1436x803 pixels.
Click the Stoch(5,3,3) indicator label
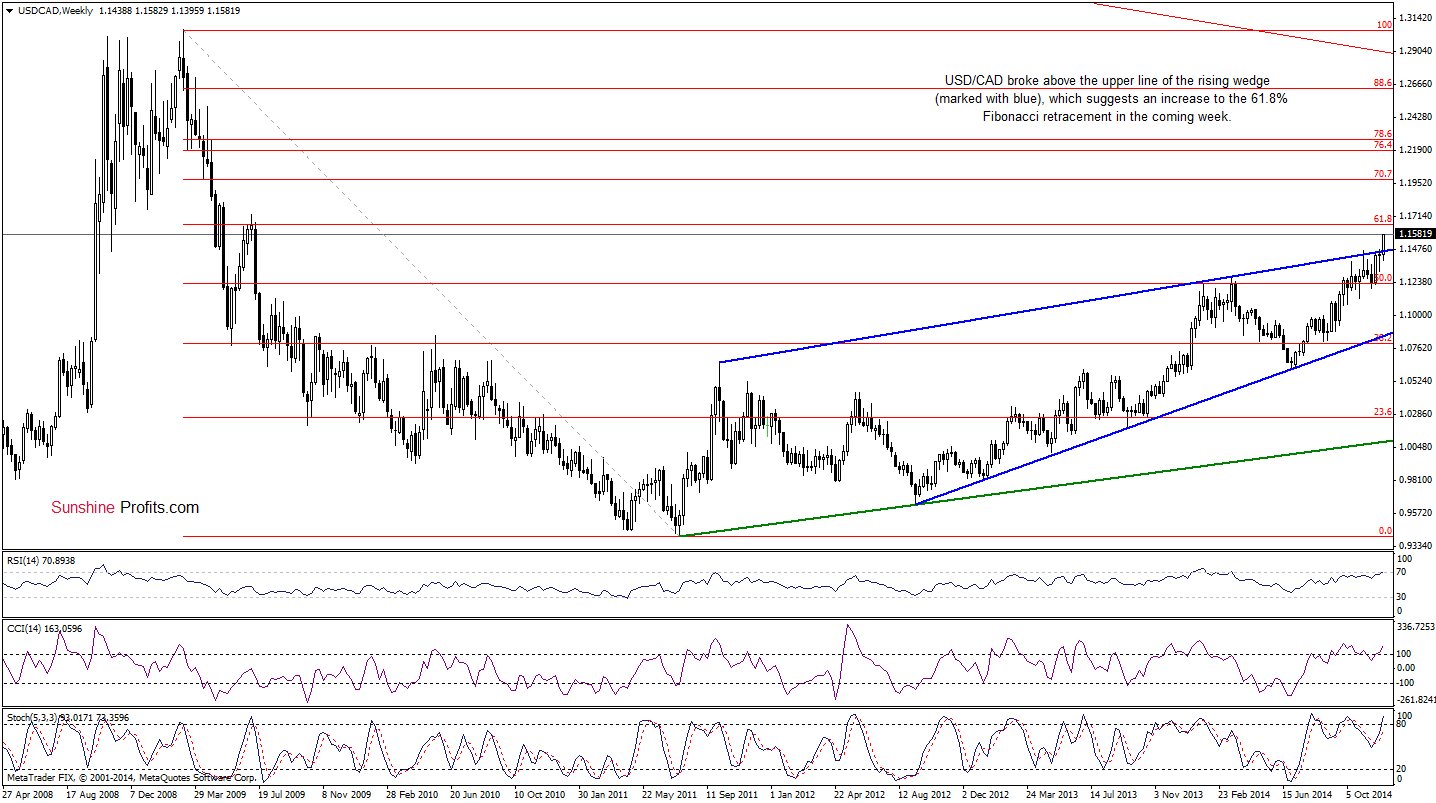[x=68, y=718]
